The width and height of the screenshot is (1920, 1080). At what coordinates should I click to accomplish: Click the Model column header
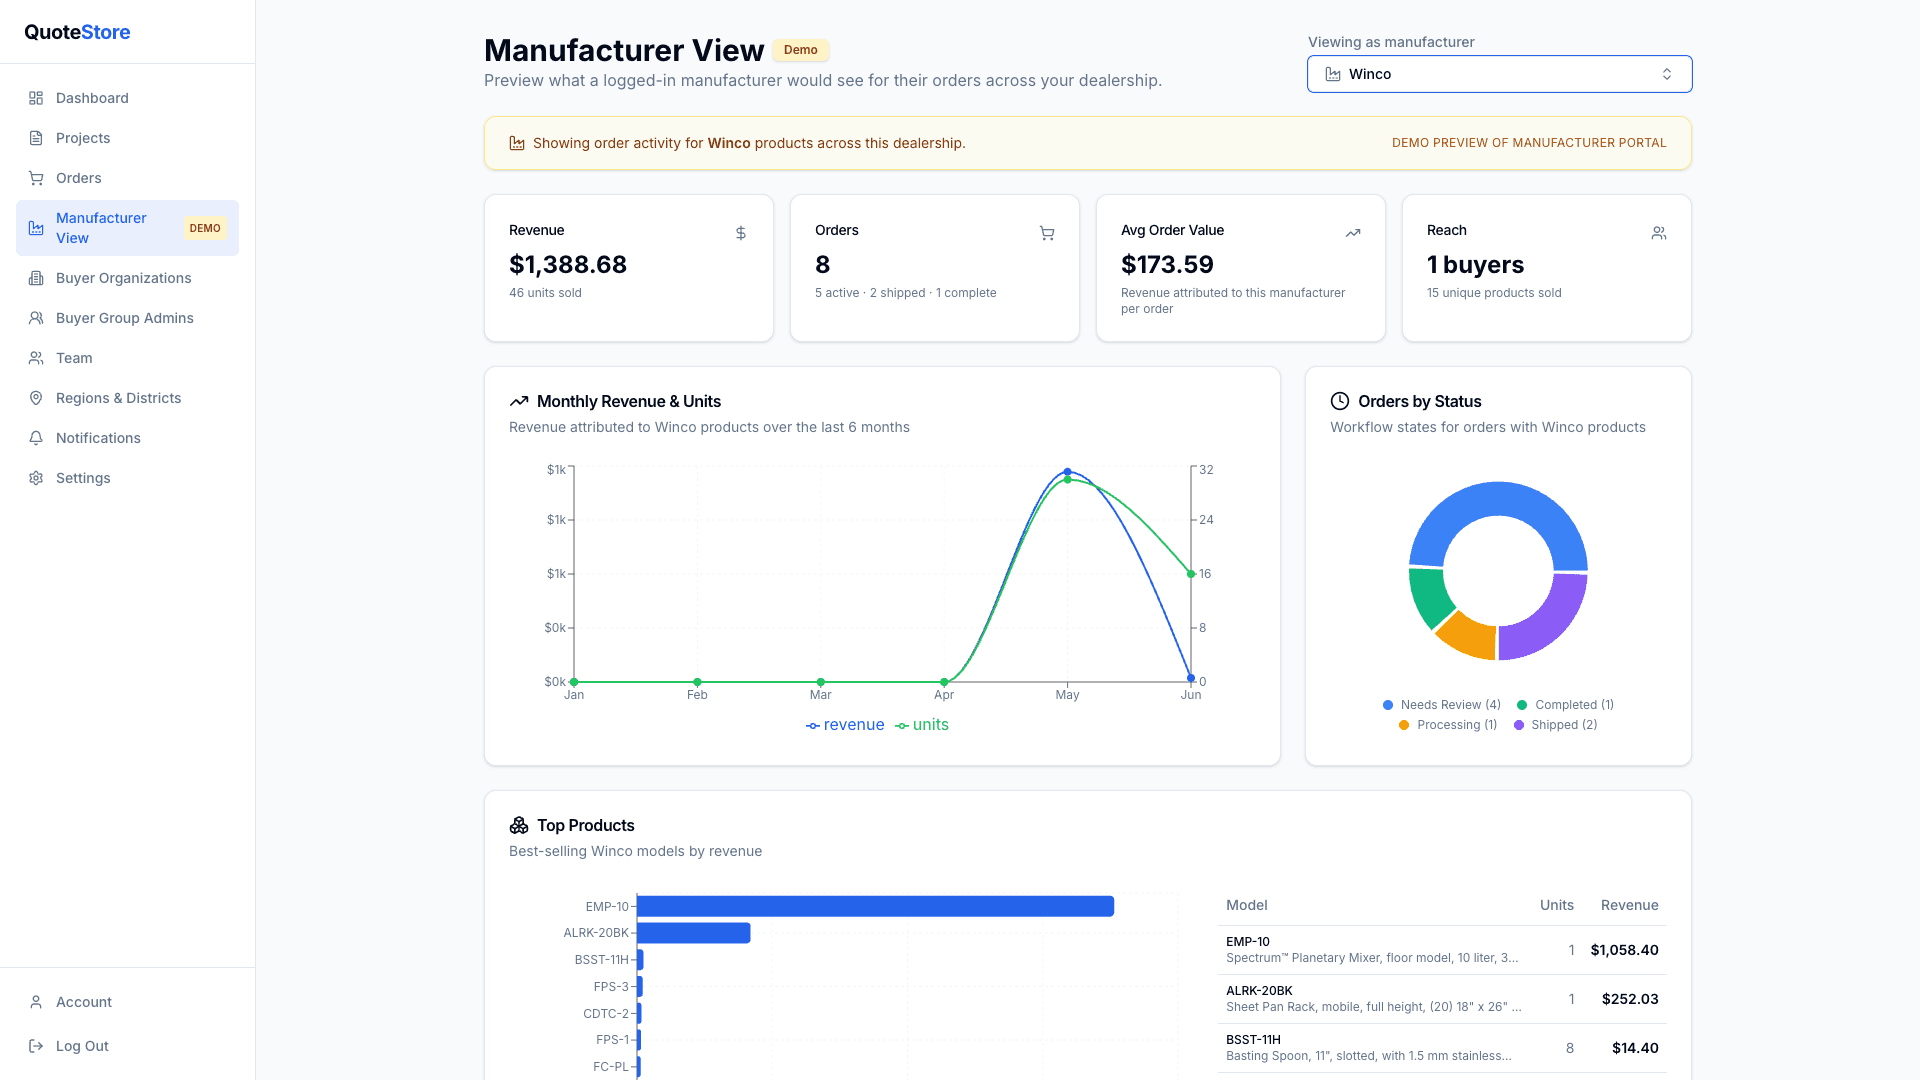[1246, 905]
